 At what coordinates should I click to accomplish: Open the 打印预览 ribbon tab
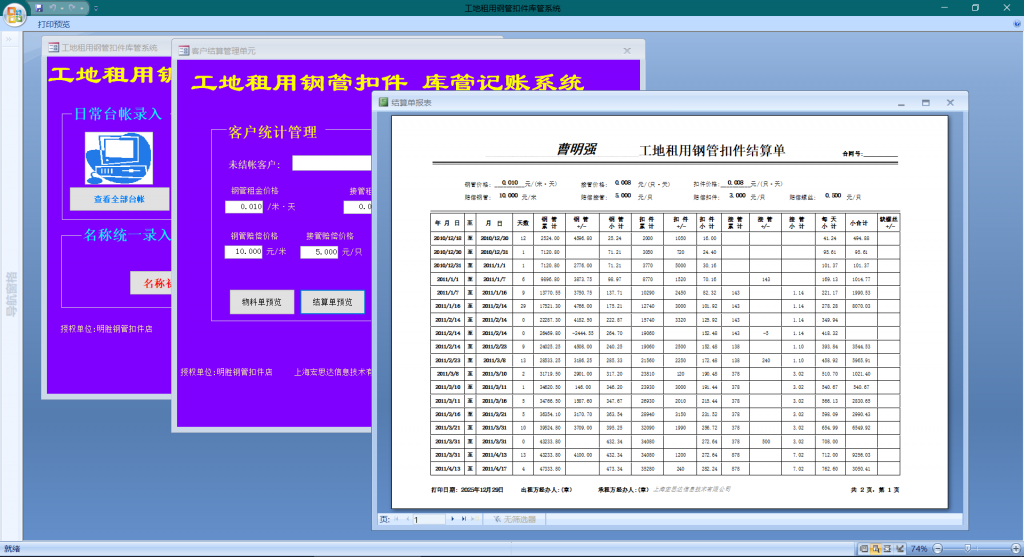(x=54, y=24)
